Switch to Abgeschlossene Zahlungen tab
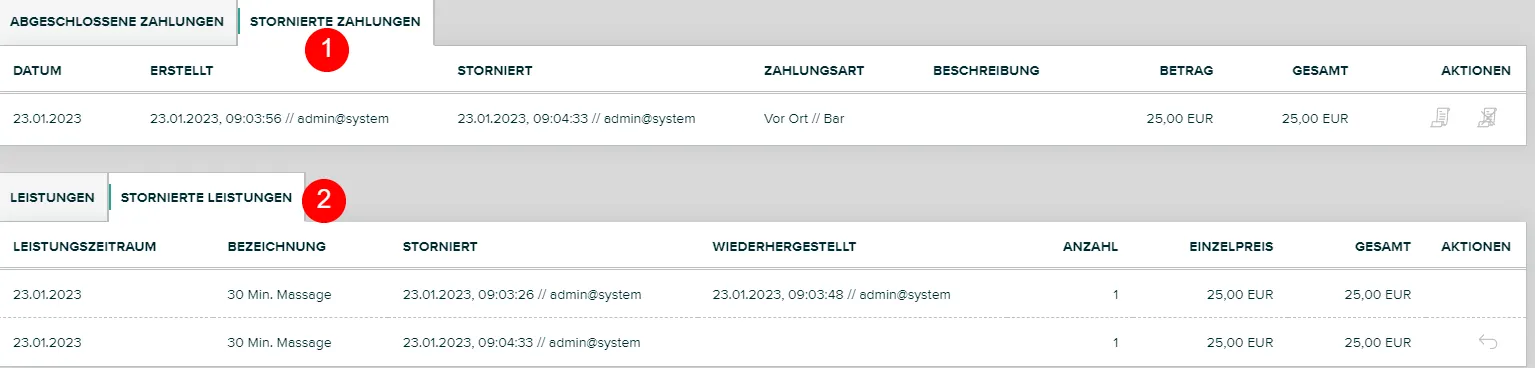1535x368 pixels. click(x=117, y=21)
